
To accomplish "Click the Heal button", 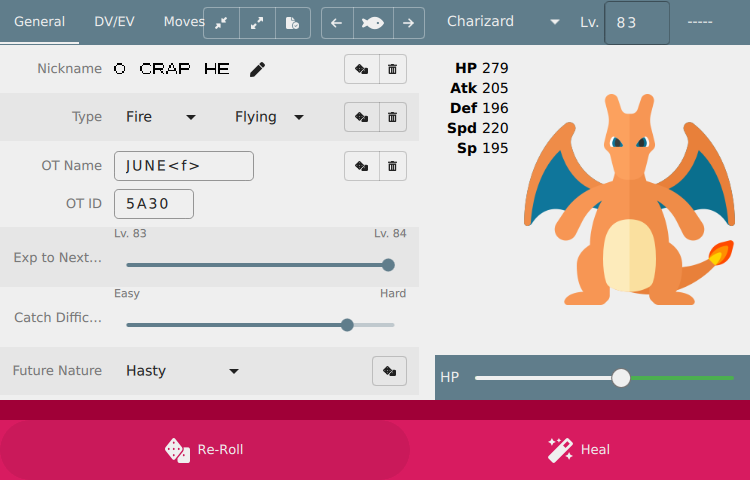I will pos(579,449).
